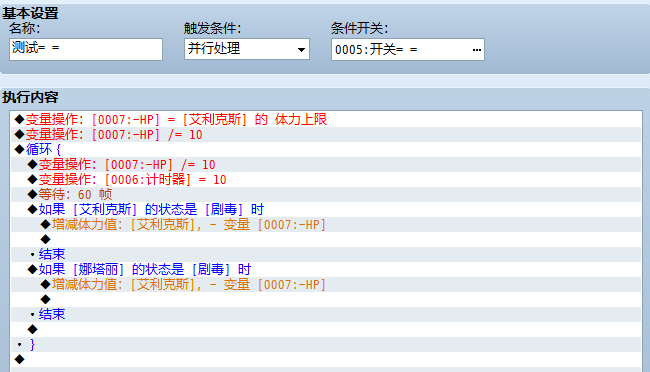Select the 结束 line of the 娜塔丽 condition
This screenshot has width=650, height=372.
tap(325, 314)
